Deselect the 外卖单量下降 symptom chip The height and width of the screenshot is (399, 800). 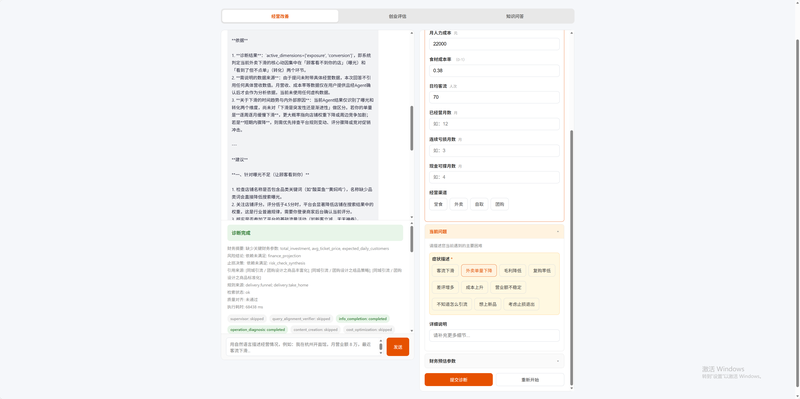pyautogui.click(x=479, y=270)
